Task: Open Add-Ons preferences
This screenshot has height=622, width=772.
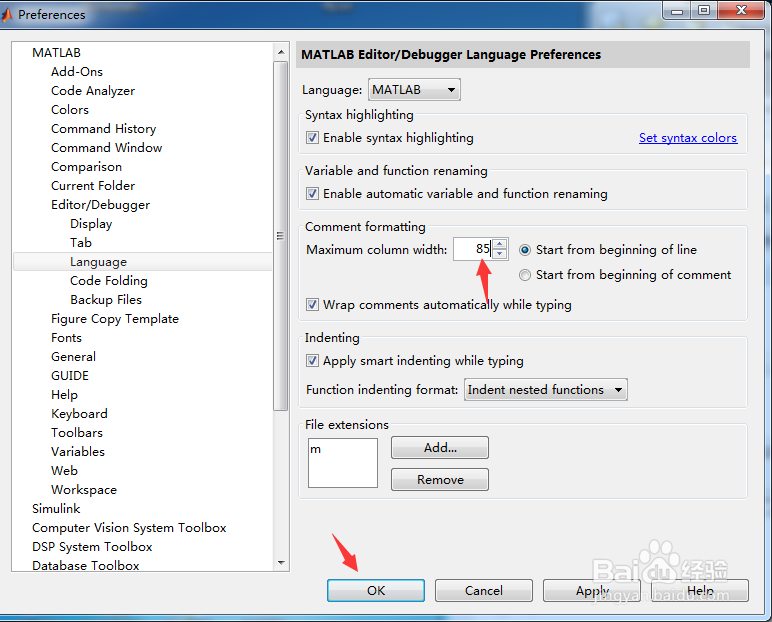Action: click(77, 72)
